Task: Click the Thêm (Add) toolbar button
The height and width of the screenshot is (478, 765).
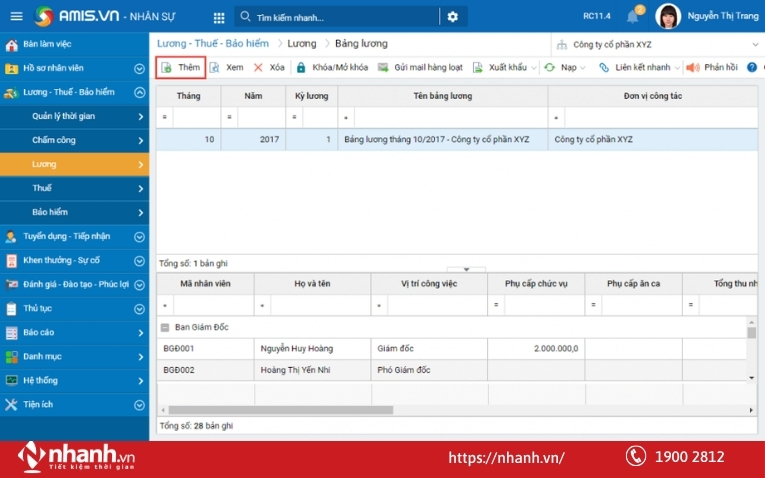Action: coord(181,67)
